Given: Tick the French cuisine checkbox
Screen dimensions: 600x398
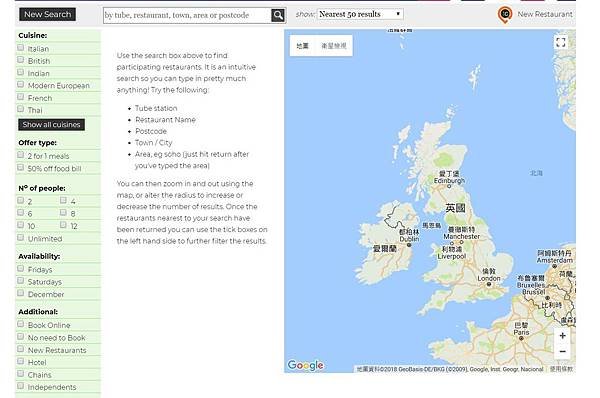Looking at the screenshot, I should tap(21, 97).
